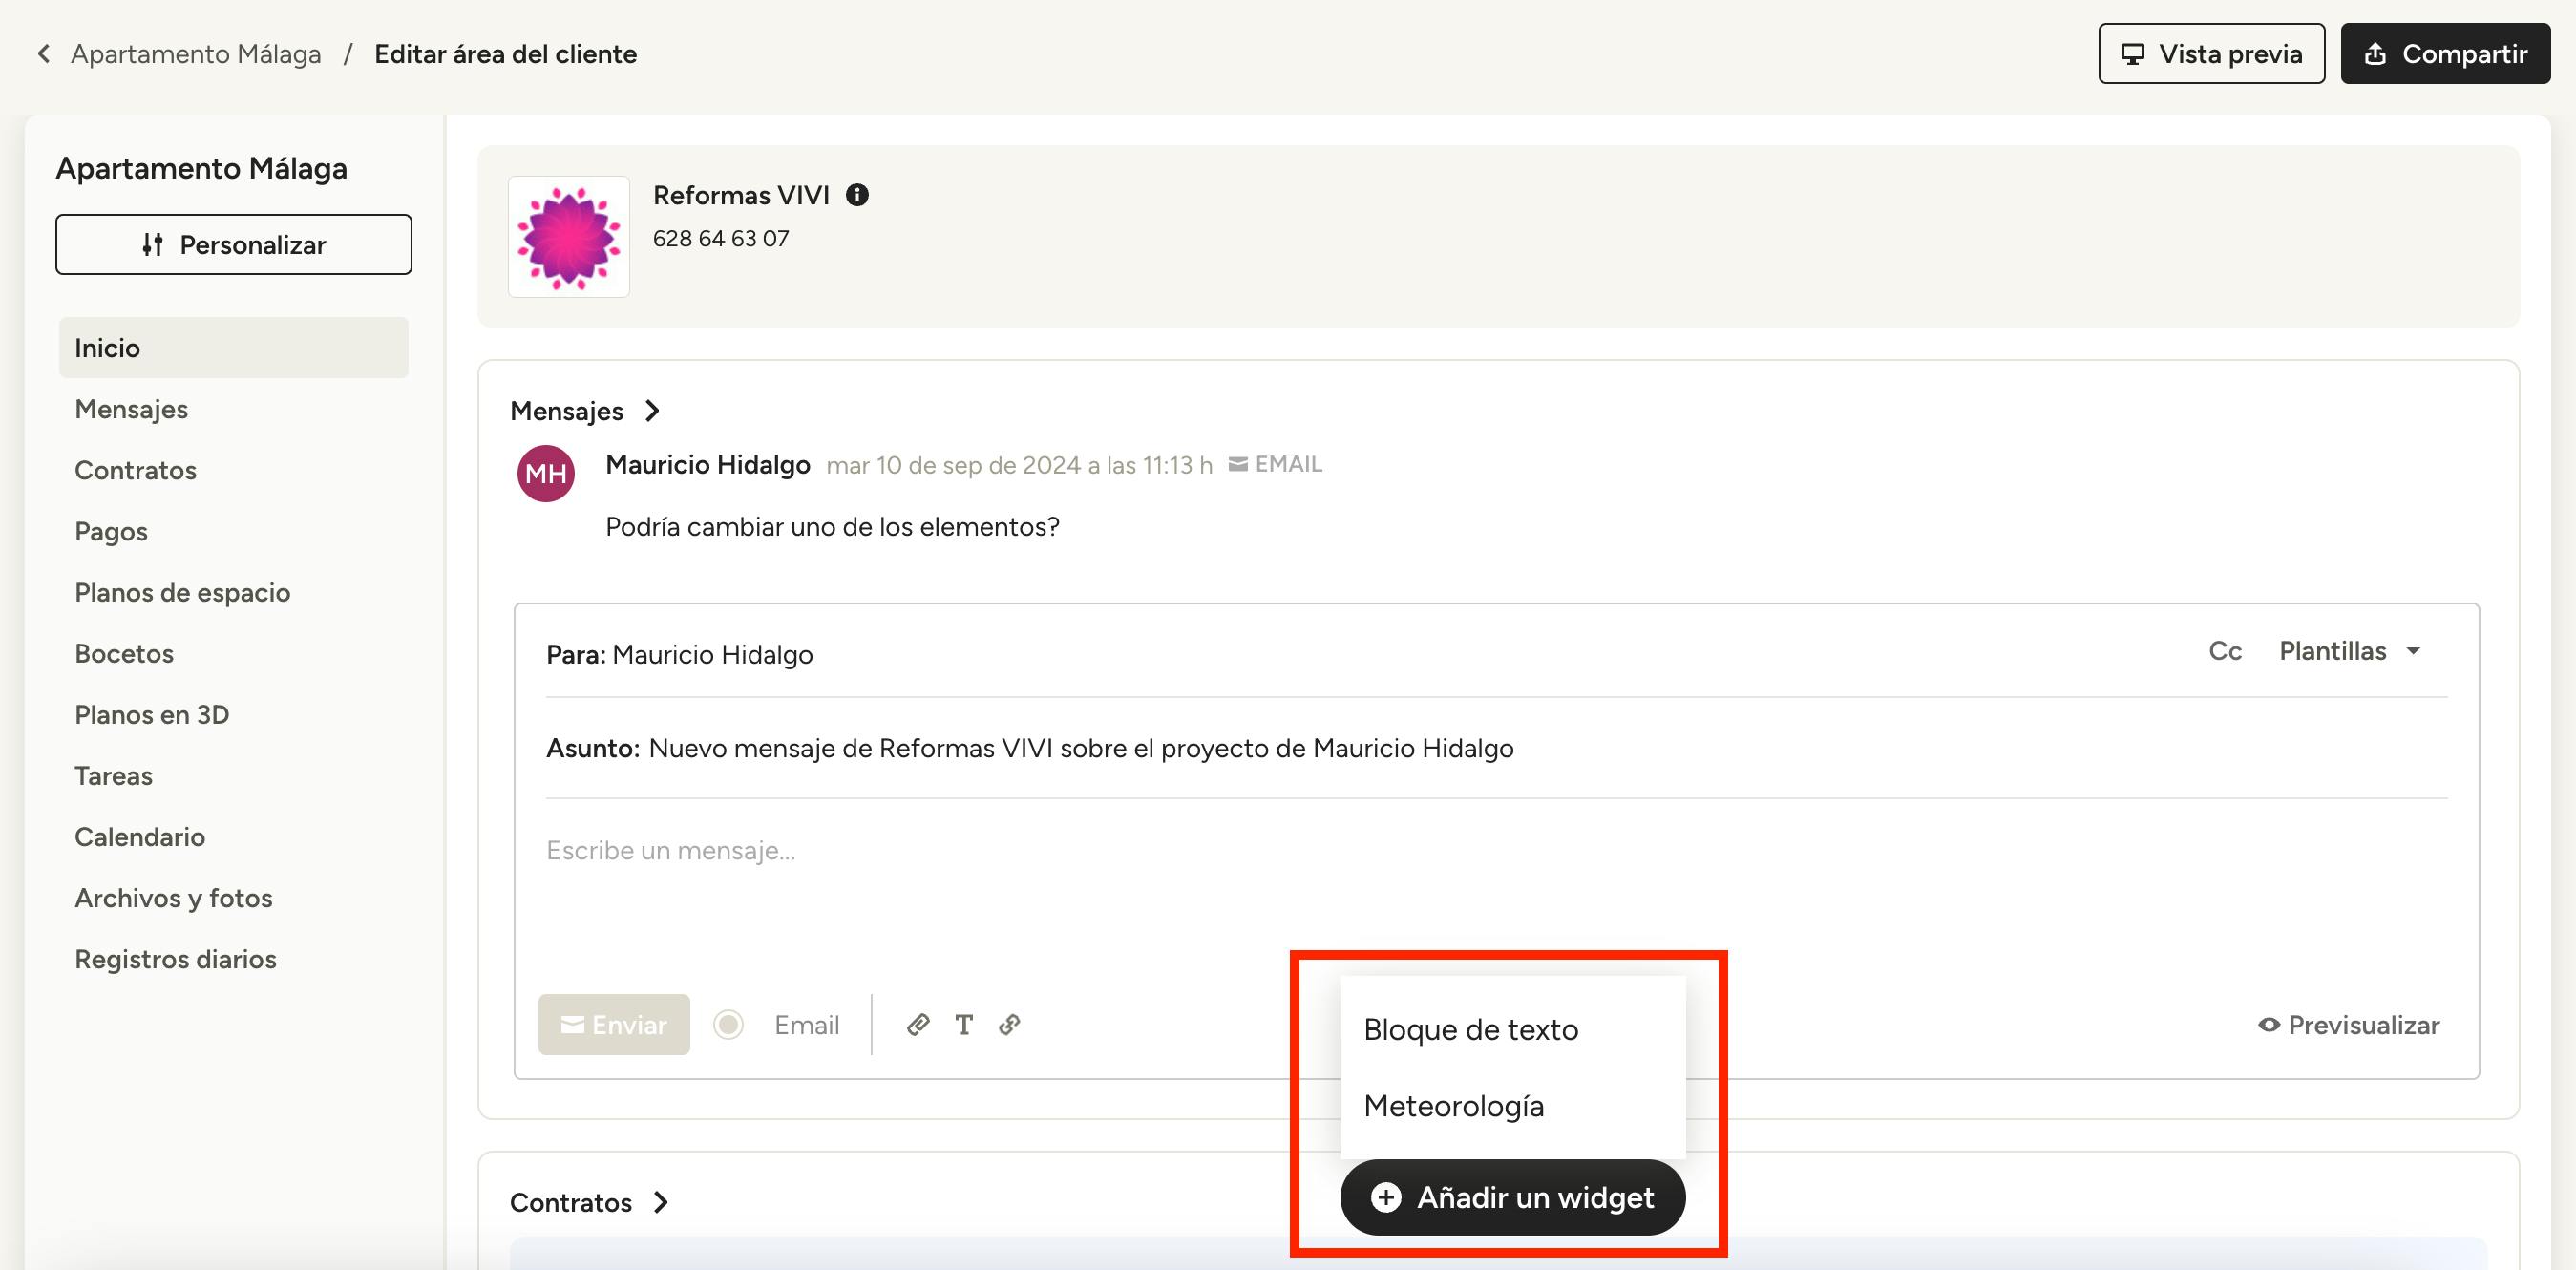2576x1270 pixels.
Task: Click the text formatting T icon
Action: tap(963, 1024)
